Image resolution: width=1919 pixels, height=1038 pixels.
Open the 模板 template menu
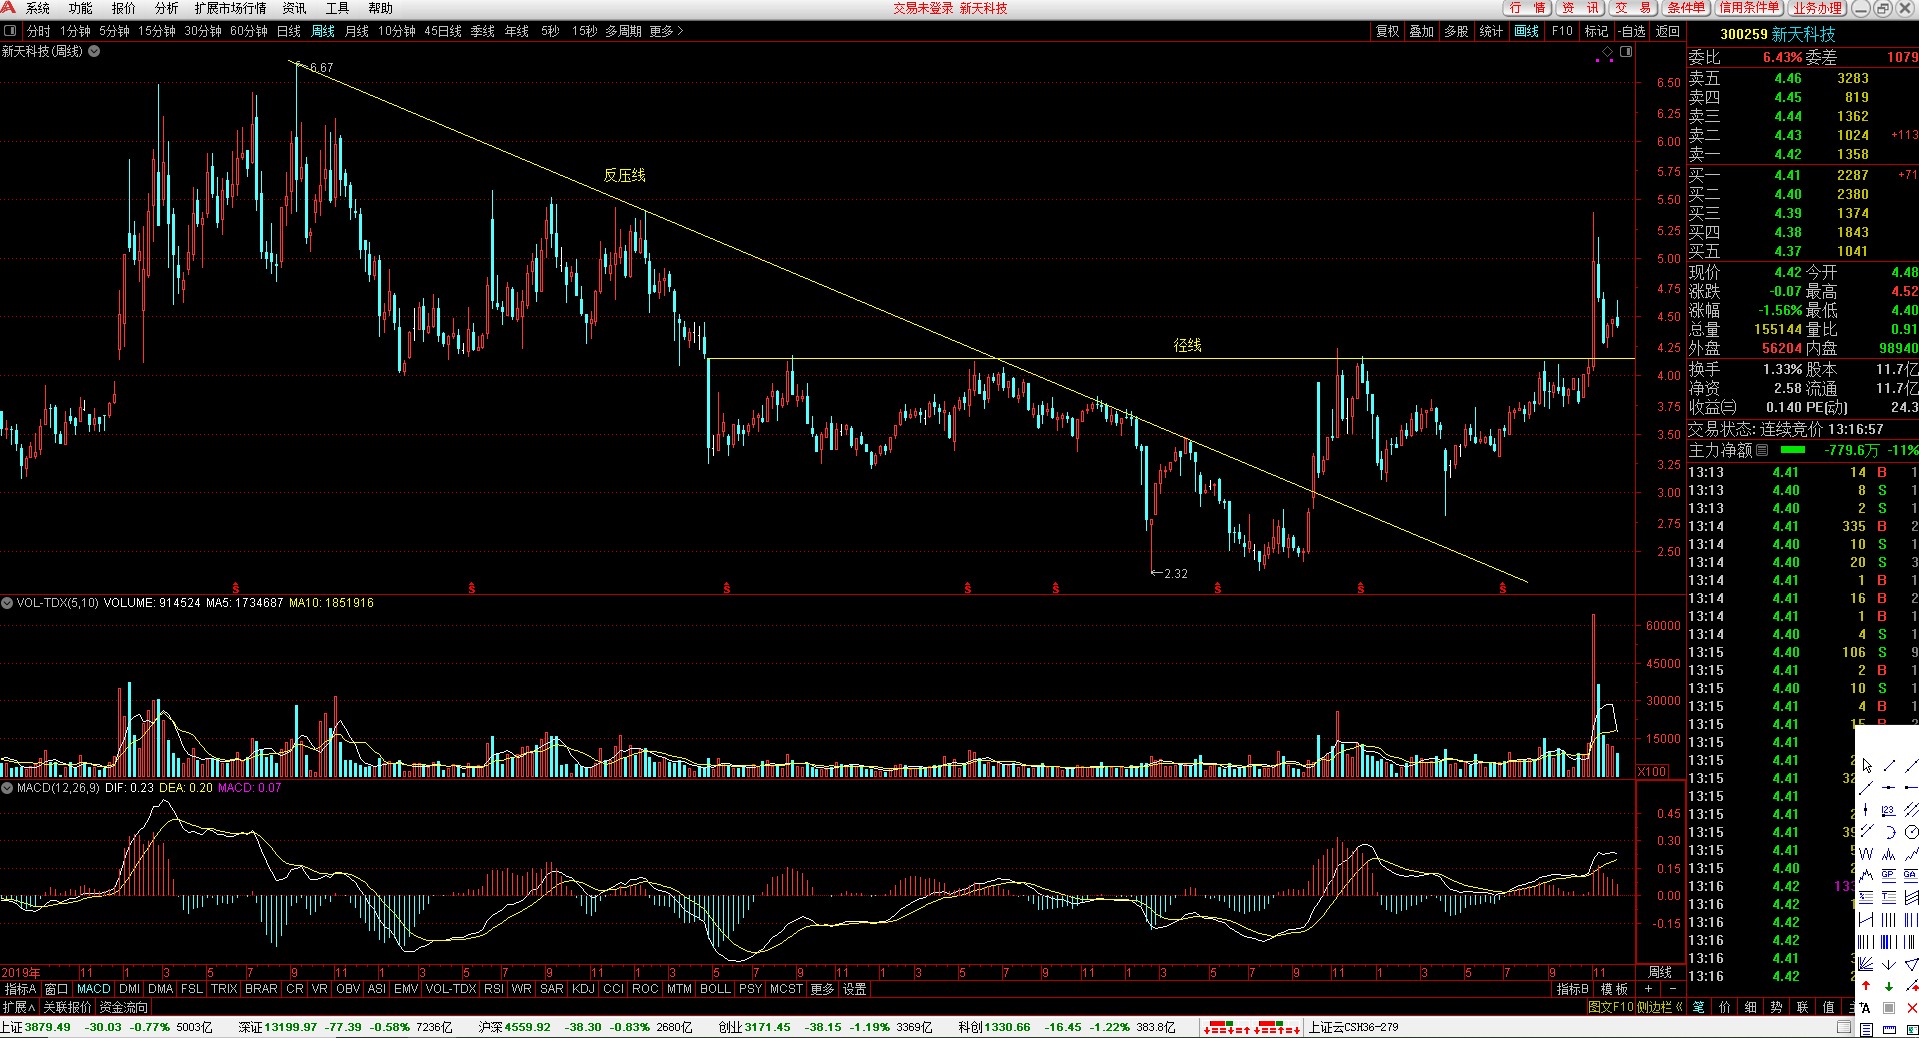pos(1614,989)
